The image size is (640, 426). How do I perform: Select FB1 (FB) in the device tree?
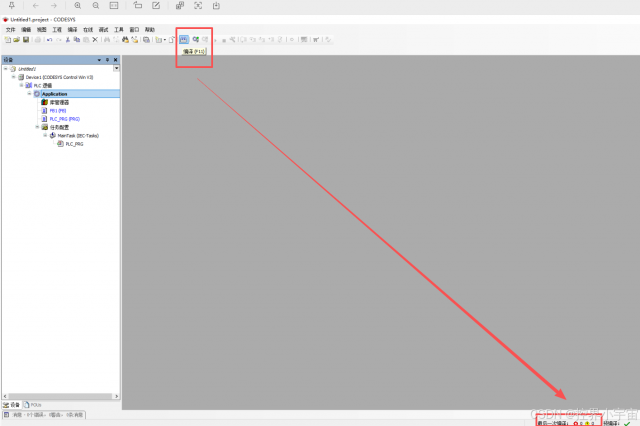[x=58, y=111]
